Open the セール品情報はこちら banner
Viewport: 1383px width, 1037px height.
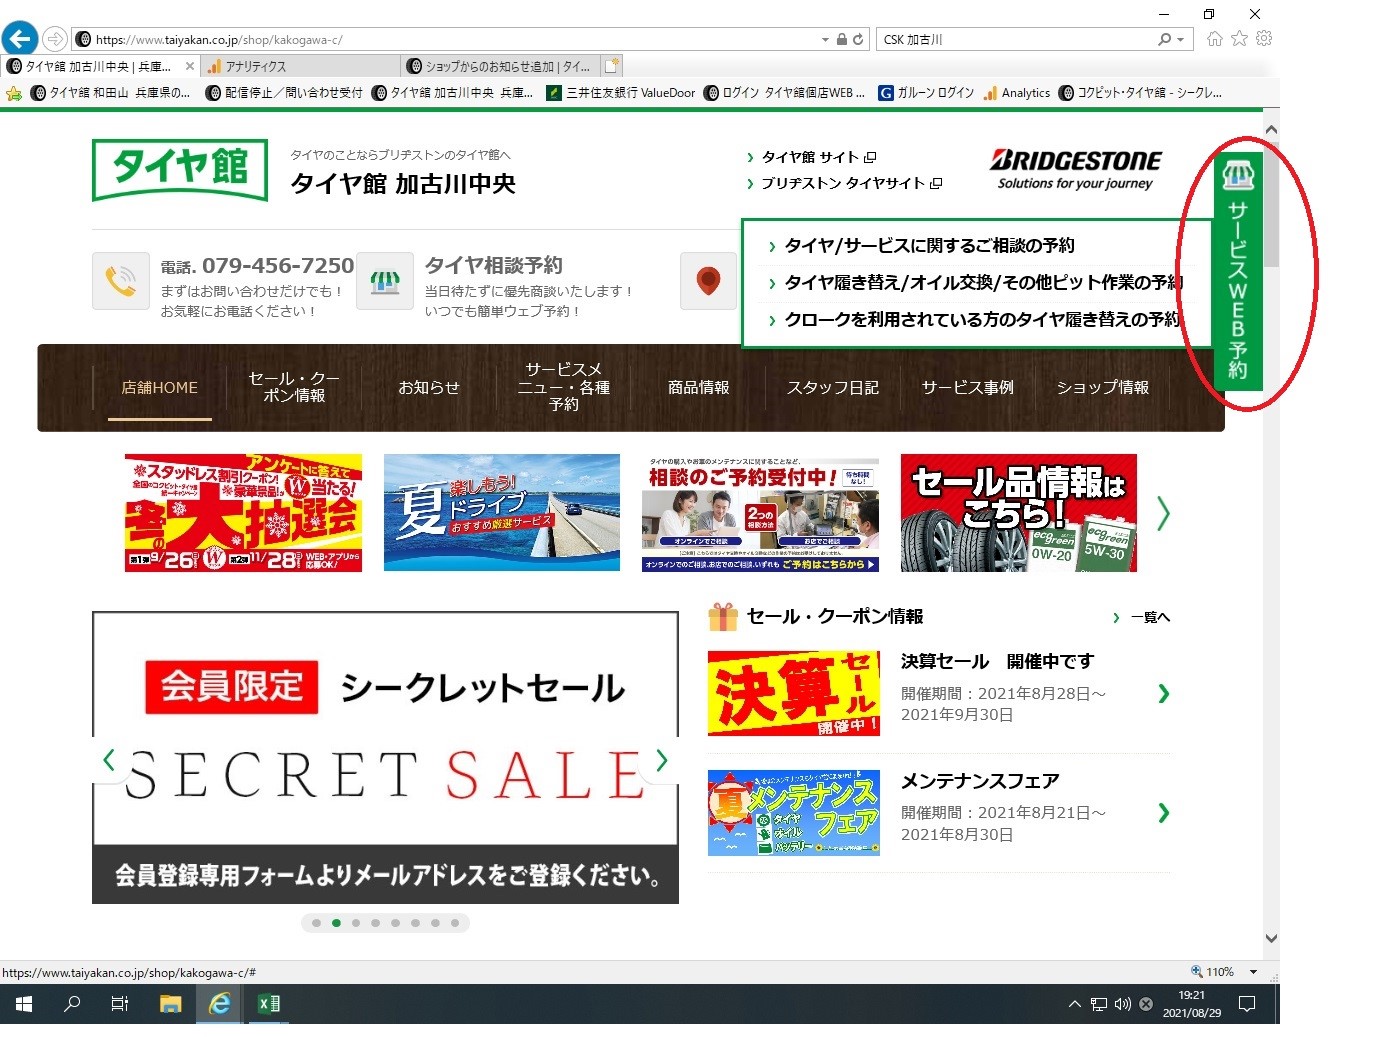(x=1019, y=513)
